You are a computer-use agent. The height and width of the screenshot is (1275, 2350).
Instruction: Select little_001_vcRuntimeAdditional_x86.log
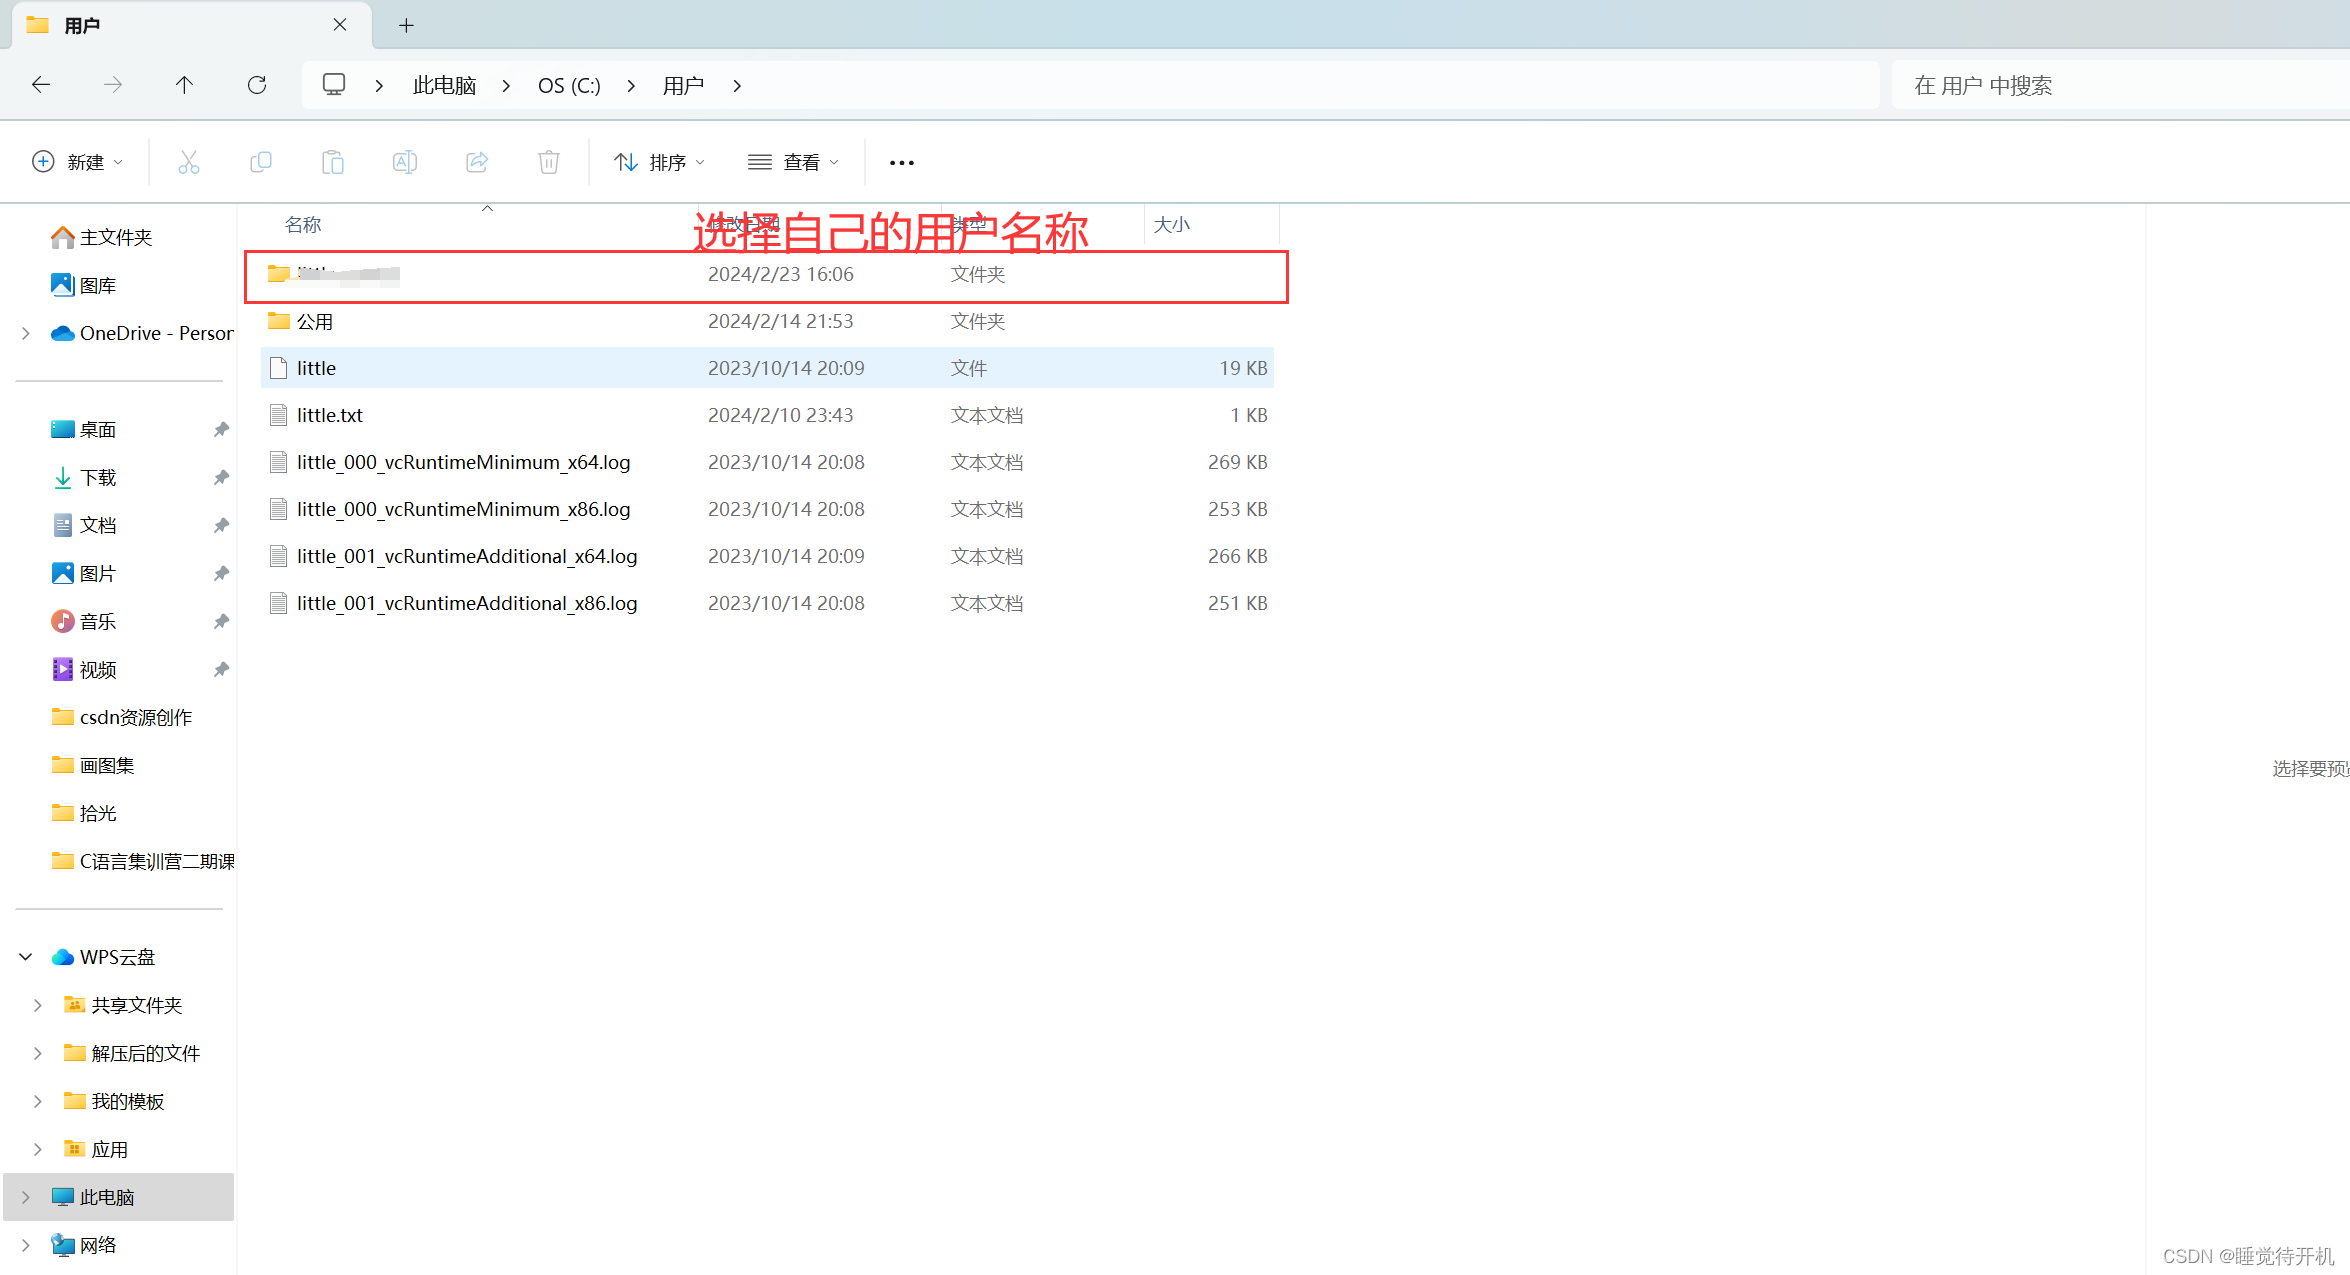pyautogui.click(x=767, y=603)
